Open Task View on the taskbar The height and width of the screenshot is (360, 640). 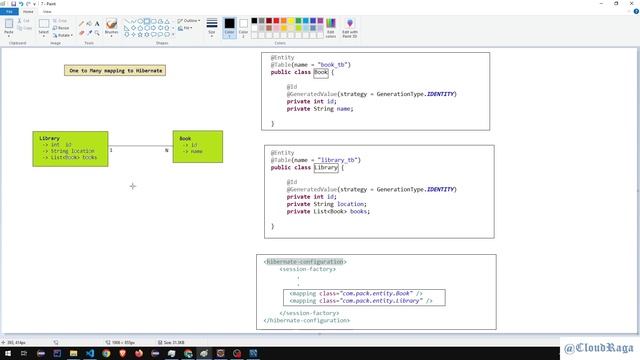coord(24,353)
